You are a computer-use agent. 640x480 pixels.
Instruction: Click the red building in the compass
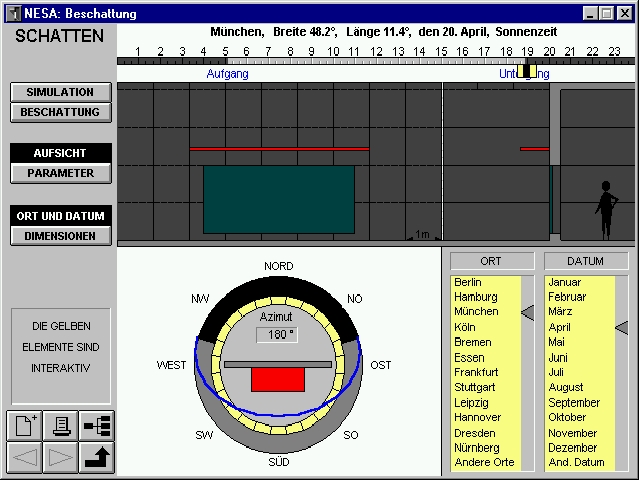point(278,380)
